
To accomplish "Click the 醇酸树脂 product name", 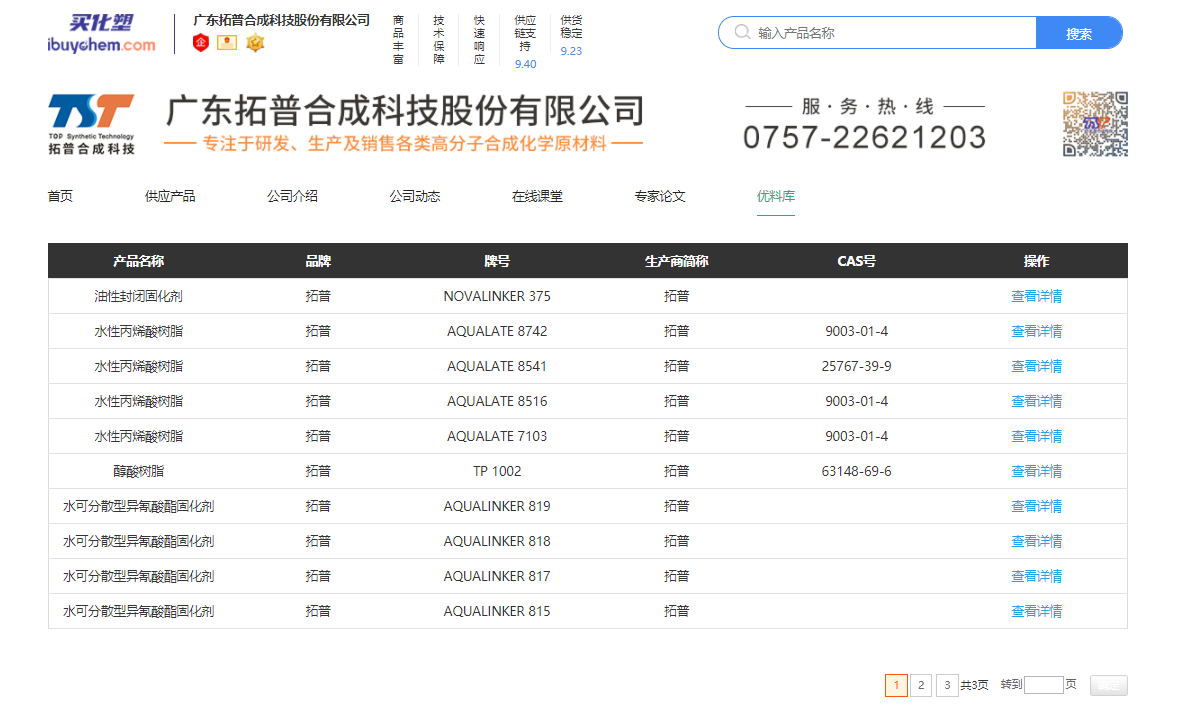I will [x=138, y=471].
